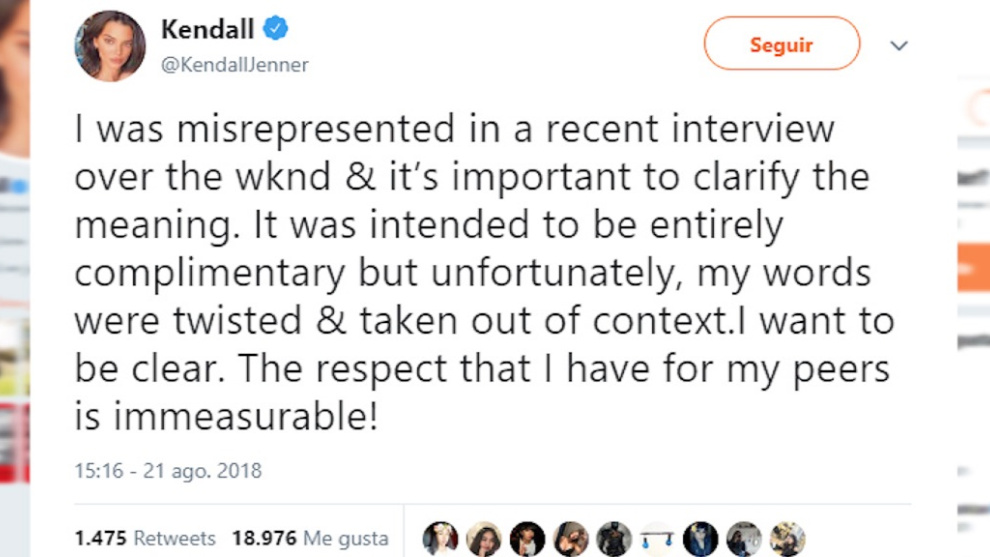This screenshot has height=557, width=990.
Task: Click the tweet body text
Action: pos(470,271)
